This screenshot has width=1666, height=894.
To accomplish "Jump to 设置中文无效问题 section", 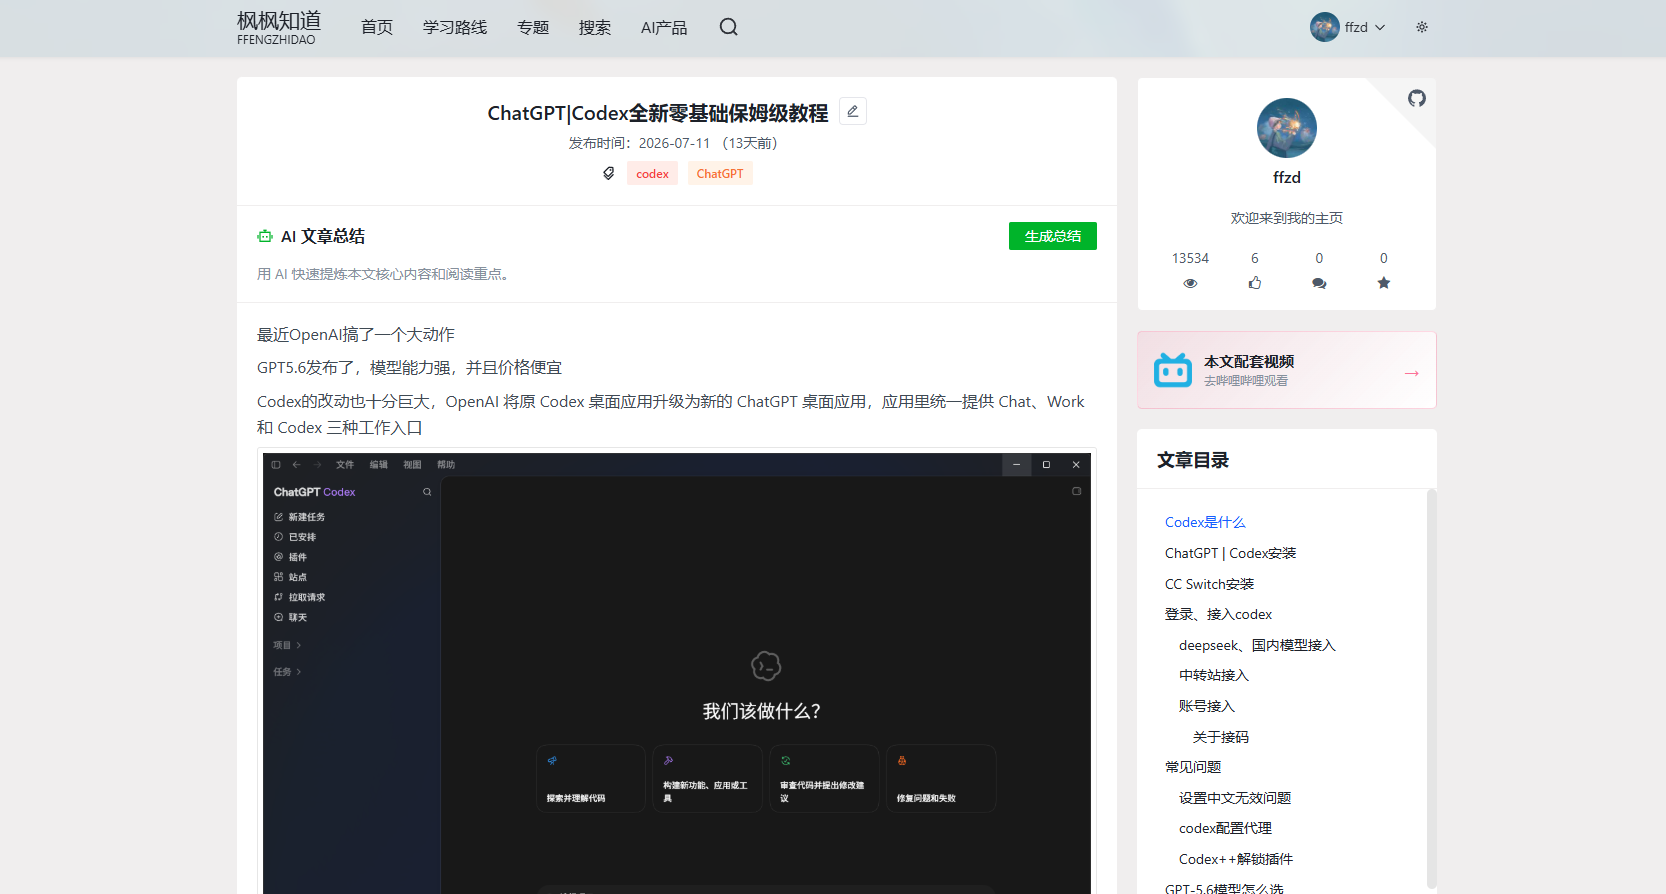I will (1235, 798).
